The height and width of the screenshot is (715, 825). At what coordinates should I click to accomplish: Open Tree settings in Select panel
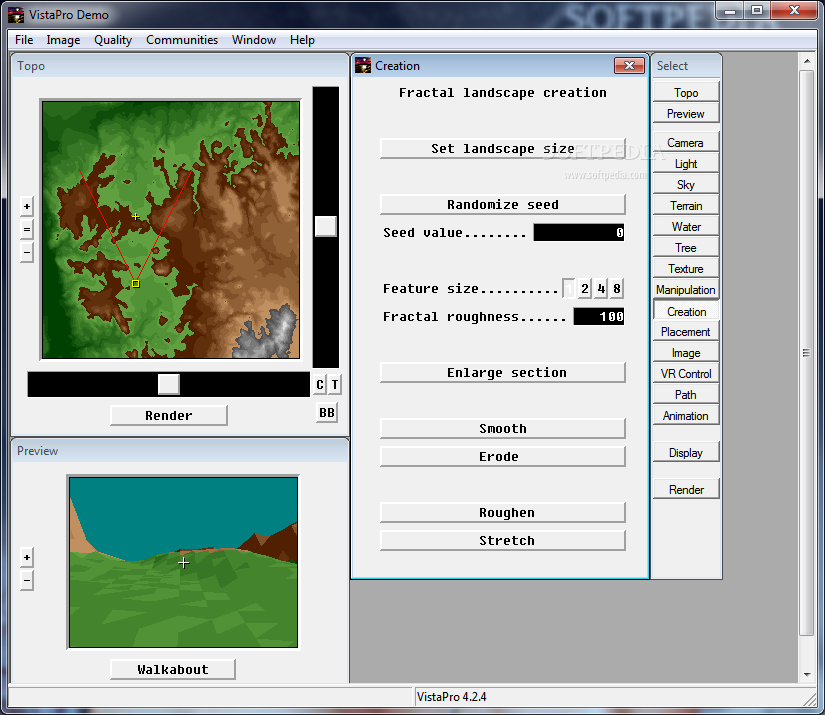coord(686,248)
